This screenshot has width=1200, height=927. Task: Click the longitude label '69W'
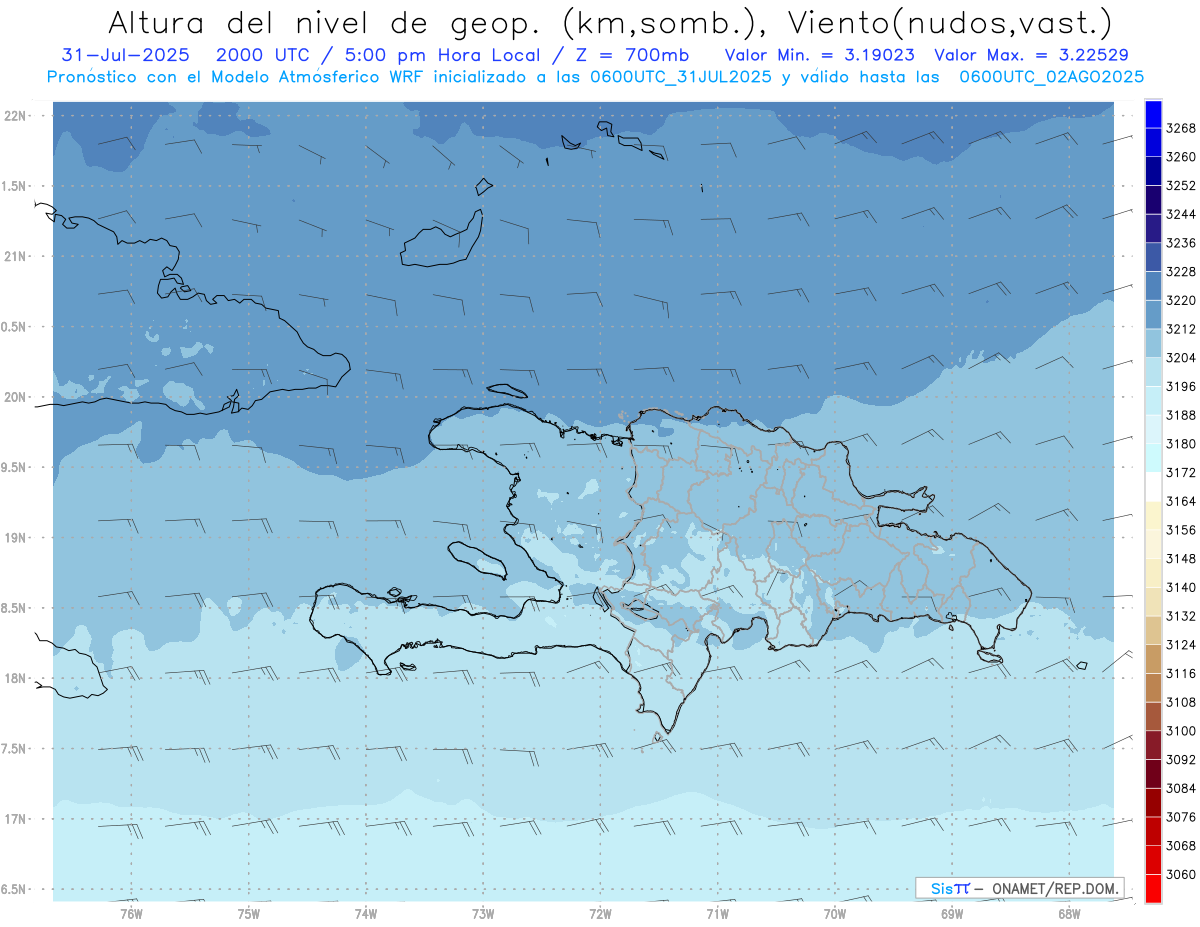coord(952,914)
